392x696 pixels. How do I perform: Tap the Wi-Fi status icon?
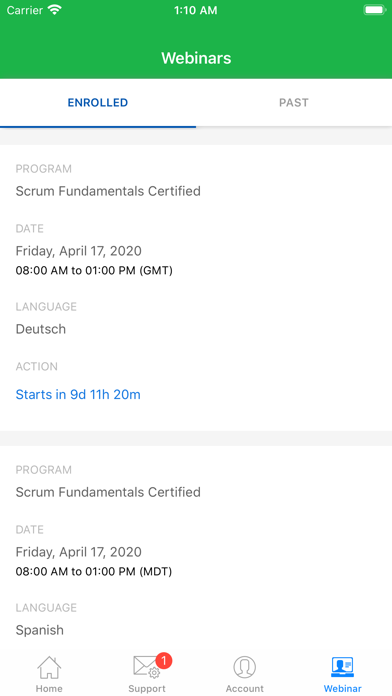point(55,10)
